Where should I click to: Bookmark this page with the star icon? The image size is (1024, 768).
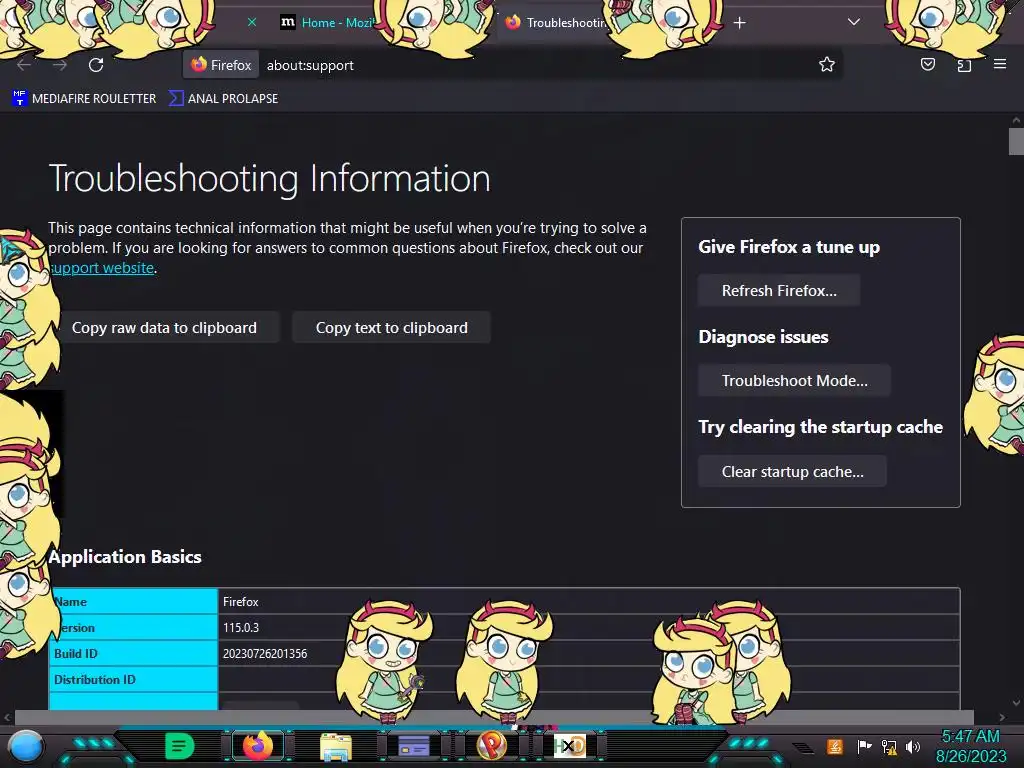point(827,64)
